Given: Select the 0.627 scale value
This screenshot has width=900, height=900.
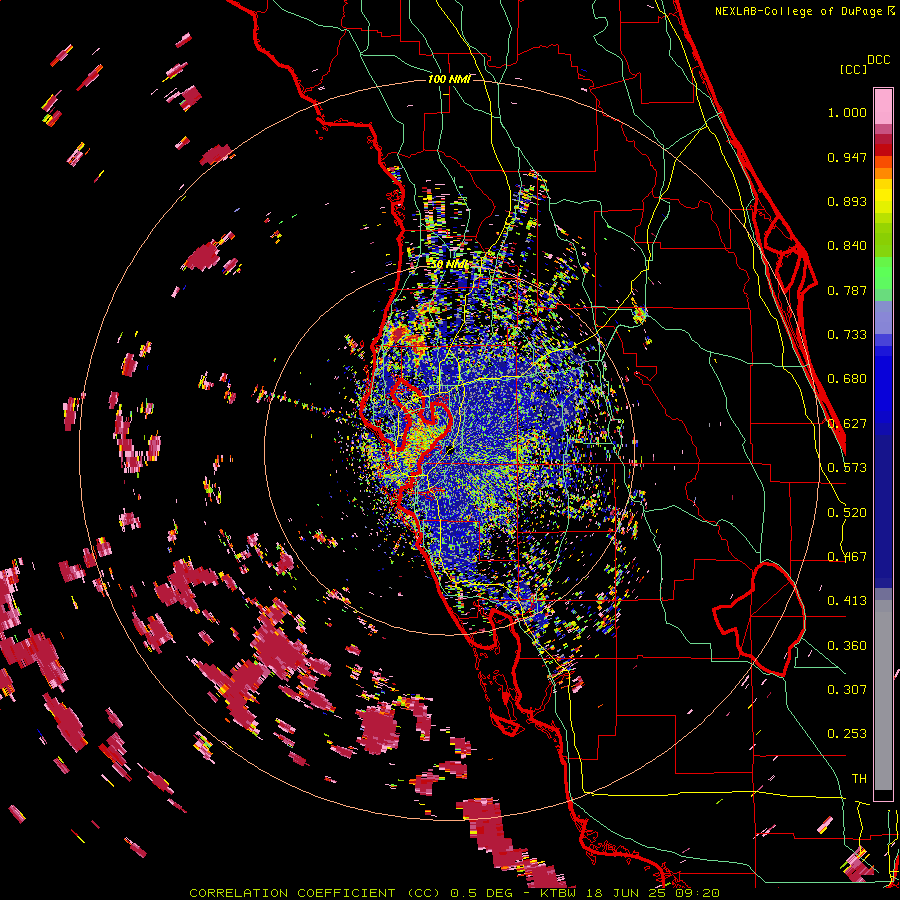Looking at the screenshot, I should [847, 424].
